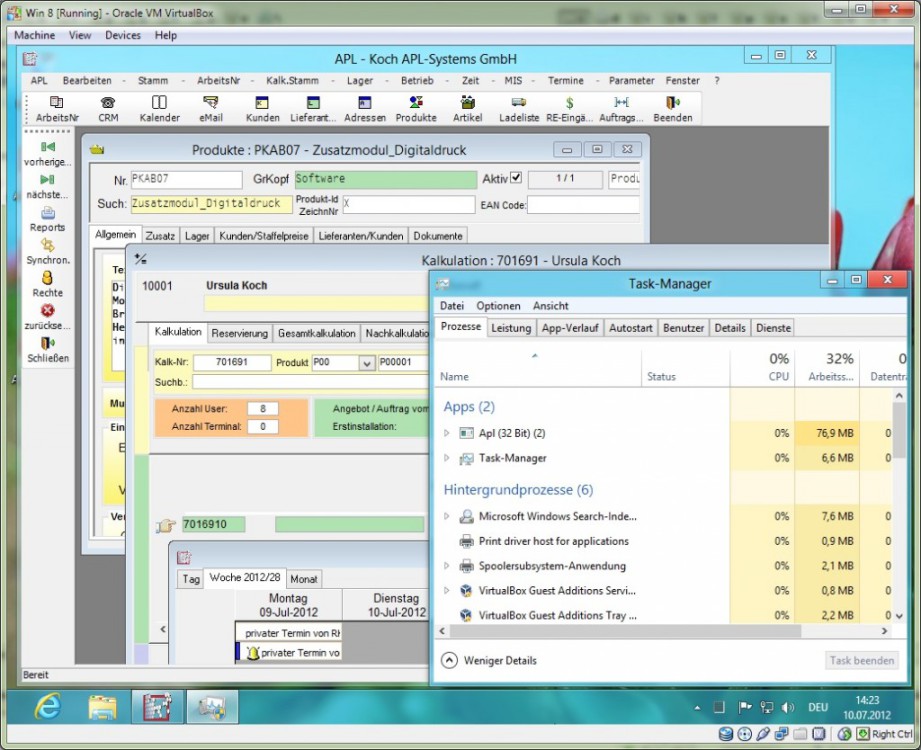Screen dimensions: 921x750
Task: Click the Task beenden button
Action: click(x=862, y=661)
